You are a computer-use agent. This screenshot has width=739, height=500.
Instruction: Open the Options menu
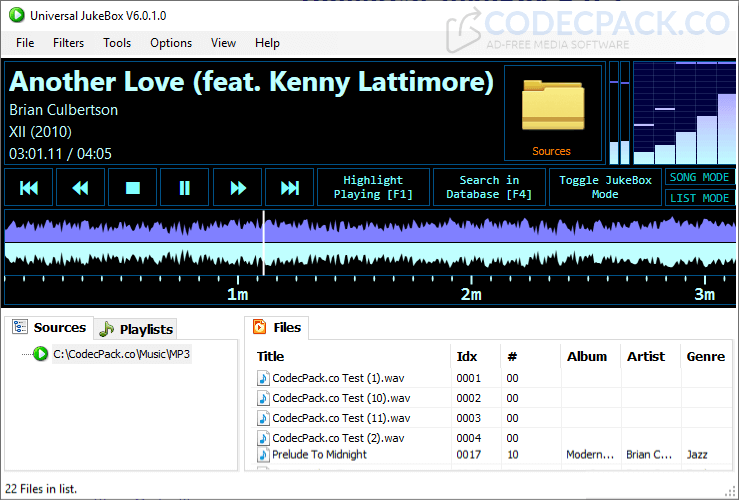171,43
